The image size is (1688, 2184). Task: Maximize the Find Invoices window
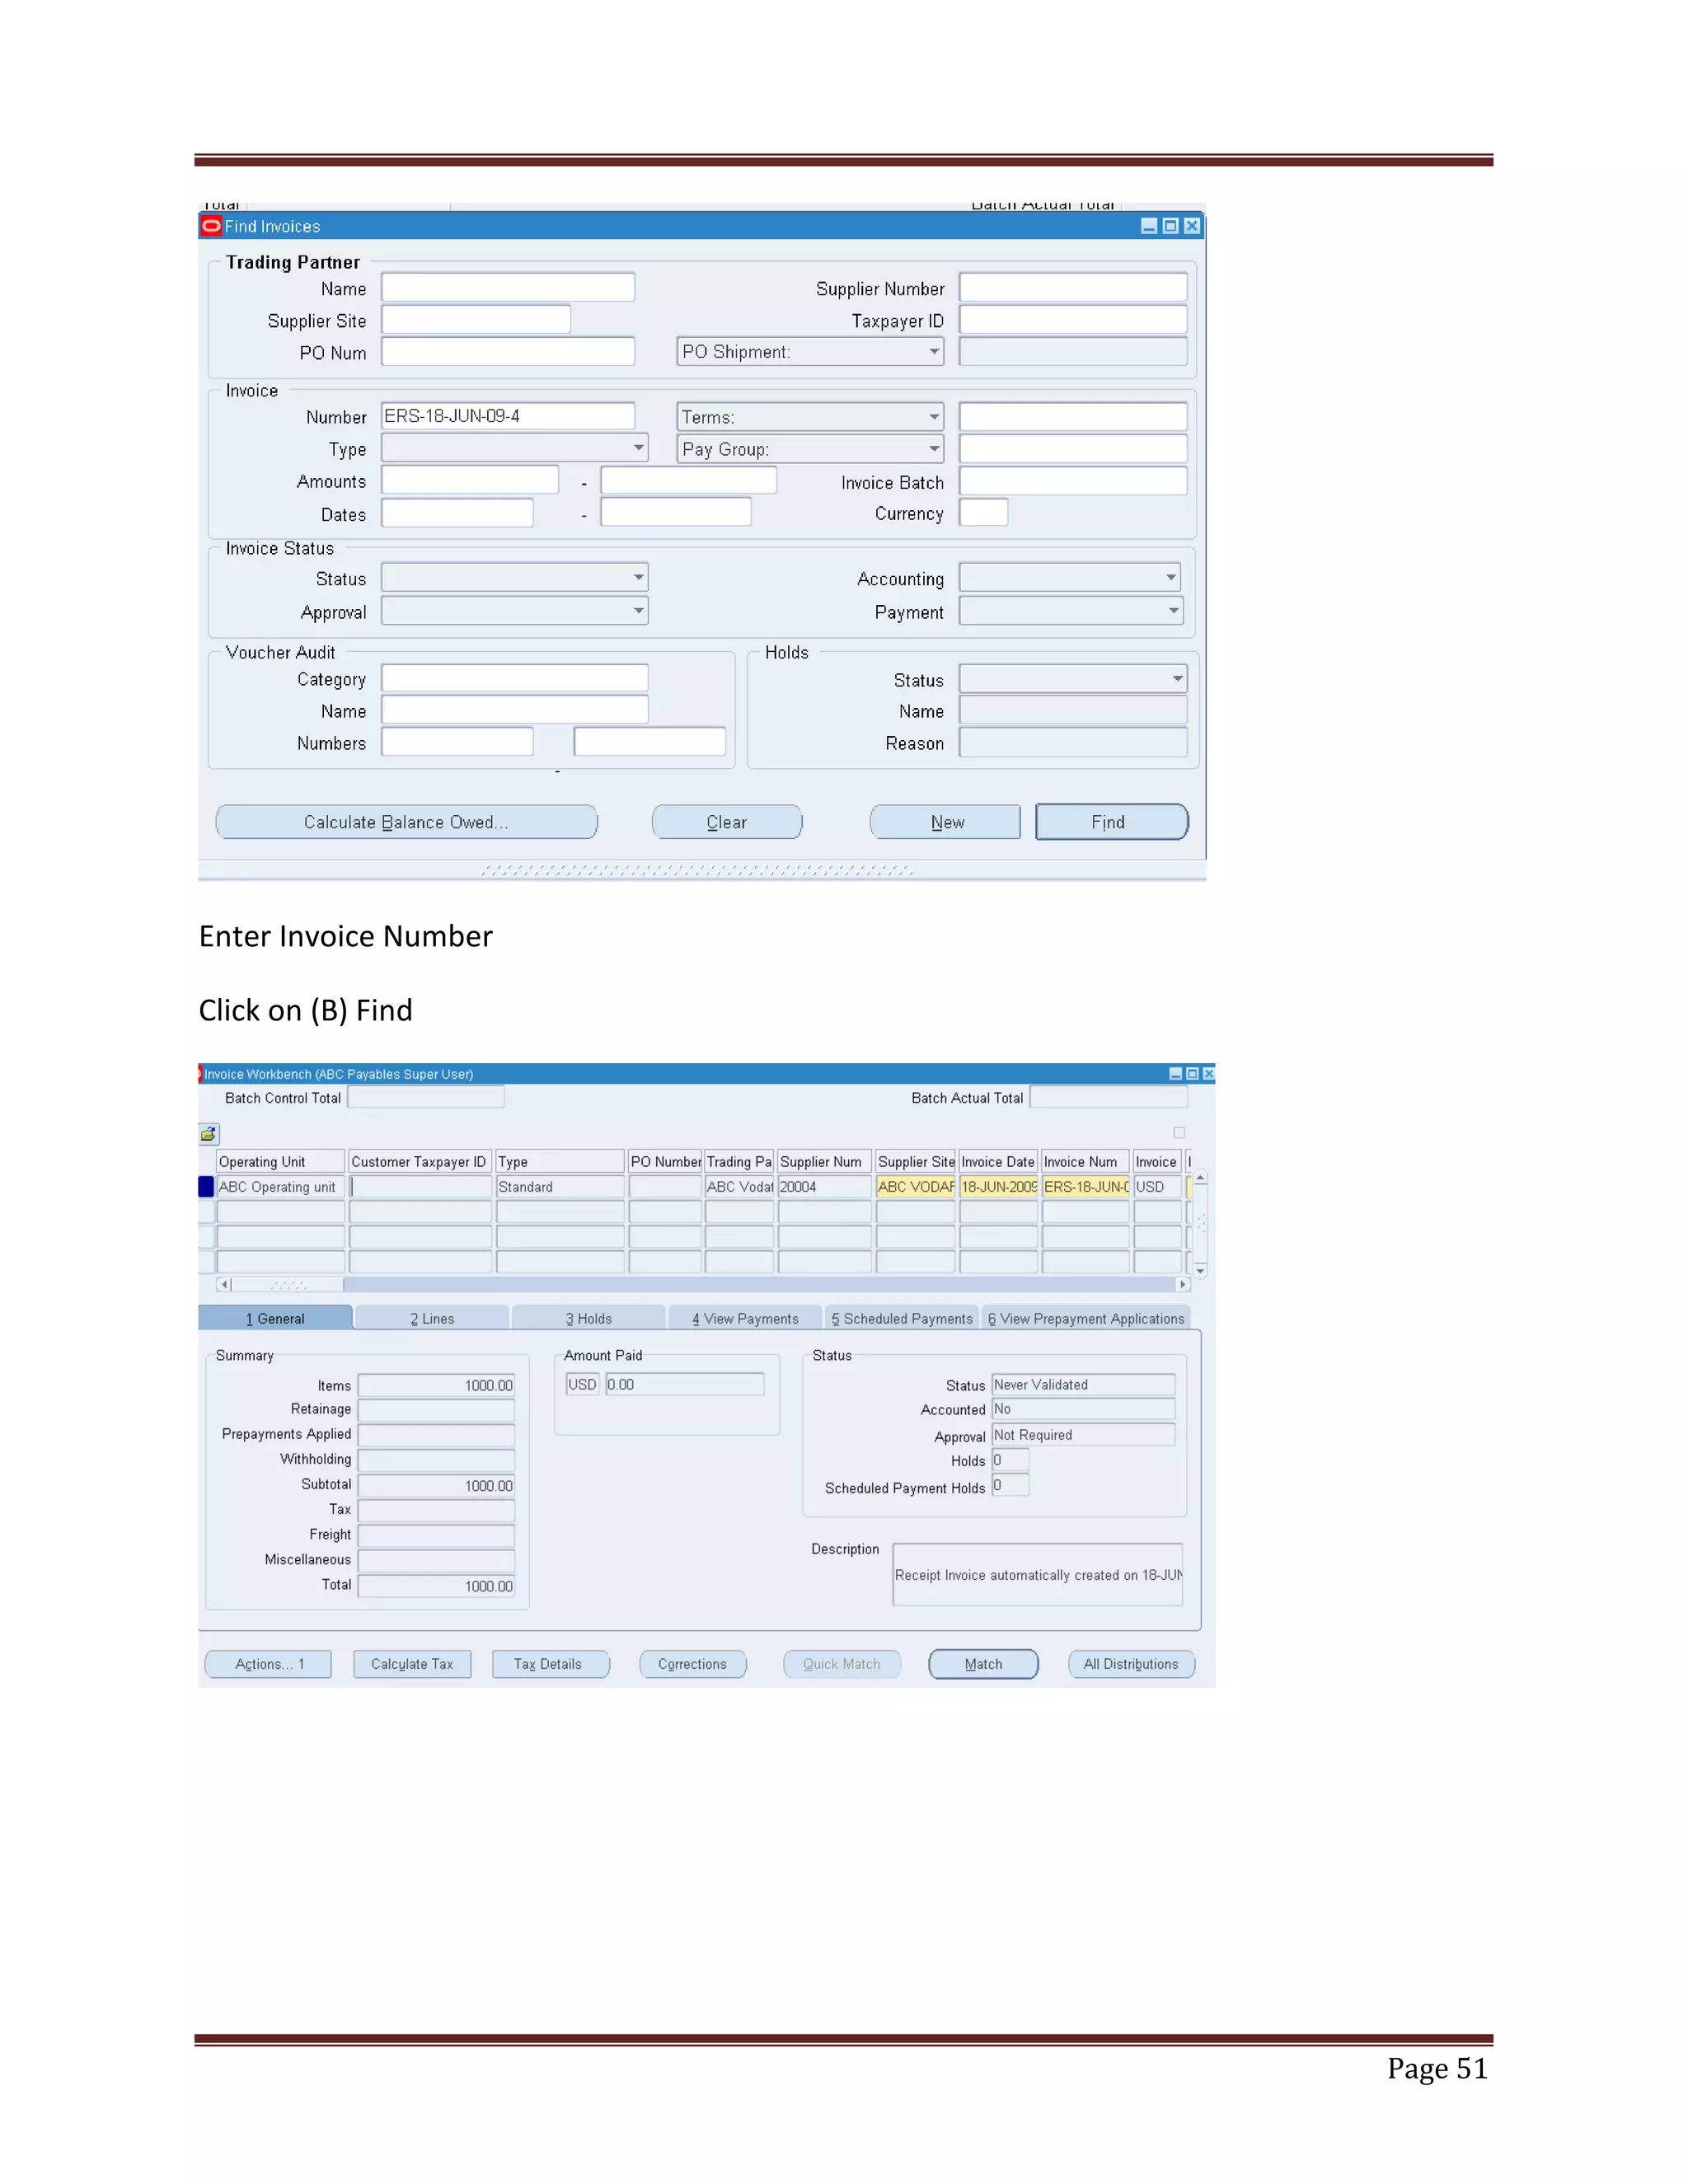point(1170,226)
